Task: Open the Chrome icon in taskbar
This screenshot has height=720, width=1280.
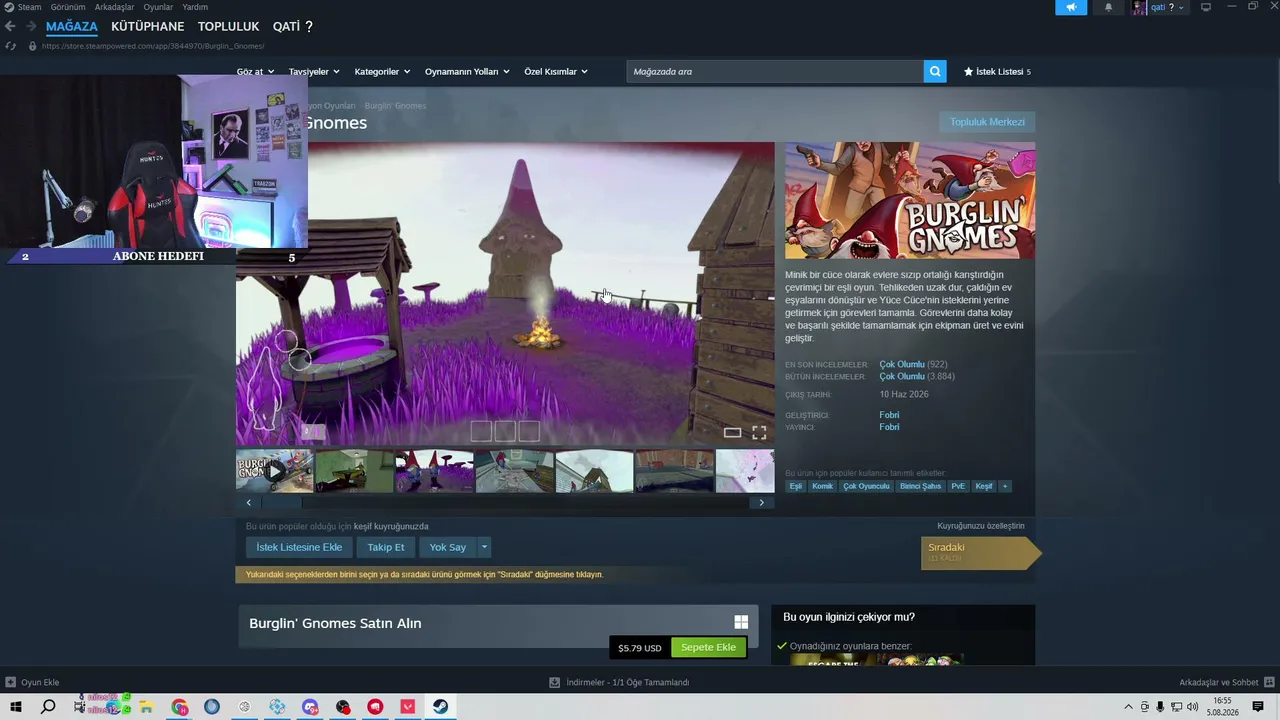Action: coord(179,707)
